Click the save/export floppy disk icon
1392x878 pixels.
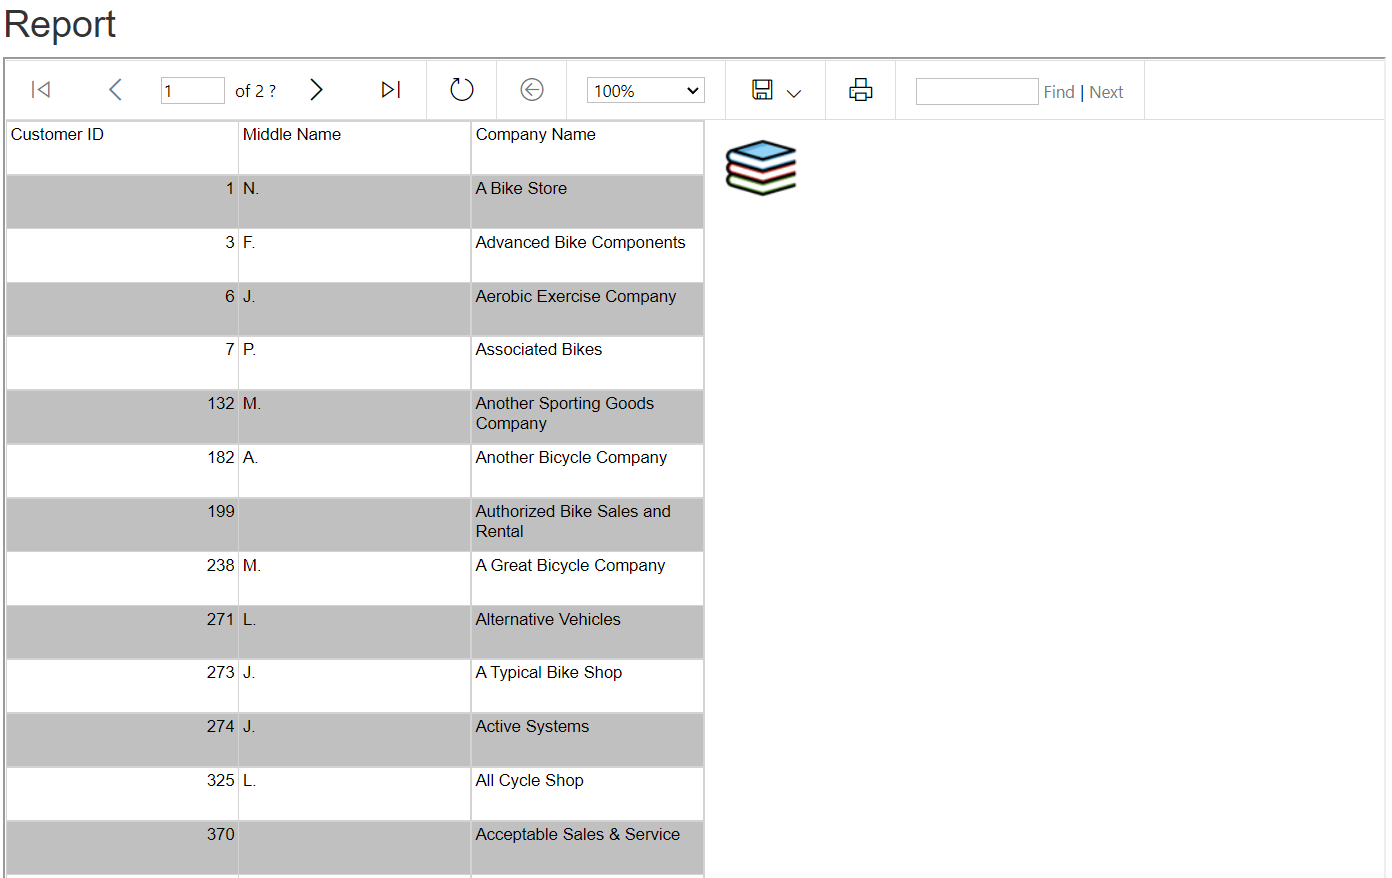(x=762, y=90)
